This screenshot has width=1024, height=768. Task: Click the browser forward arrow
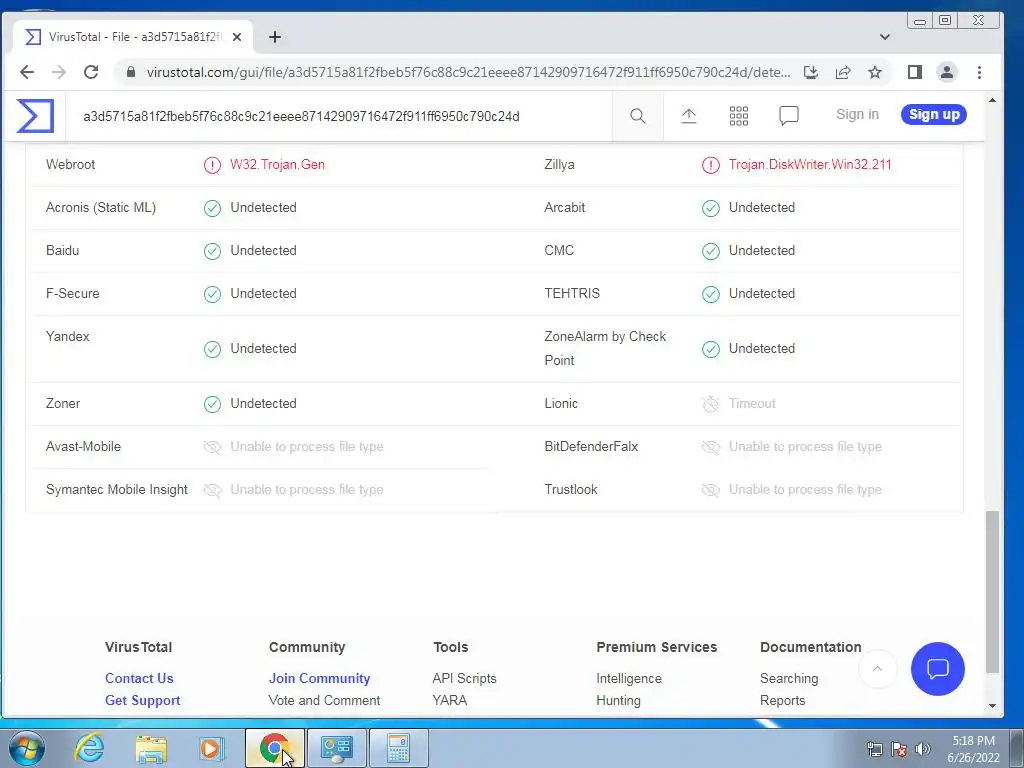pos(59,72)
